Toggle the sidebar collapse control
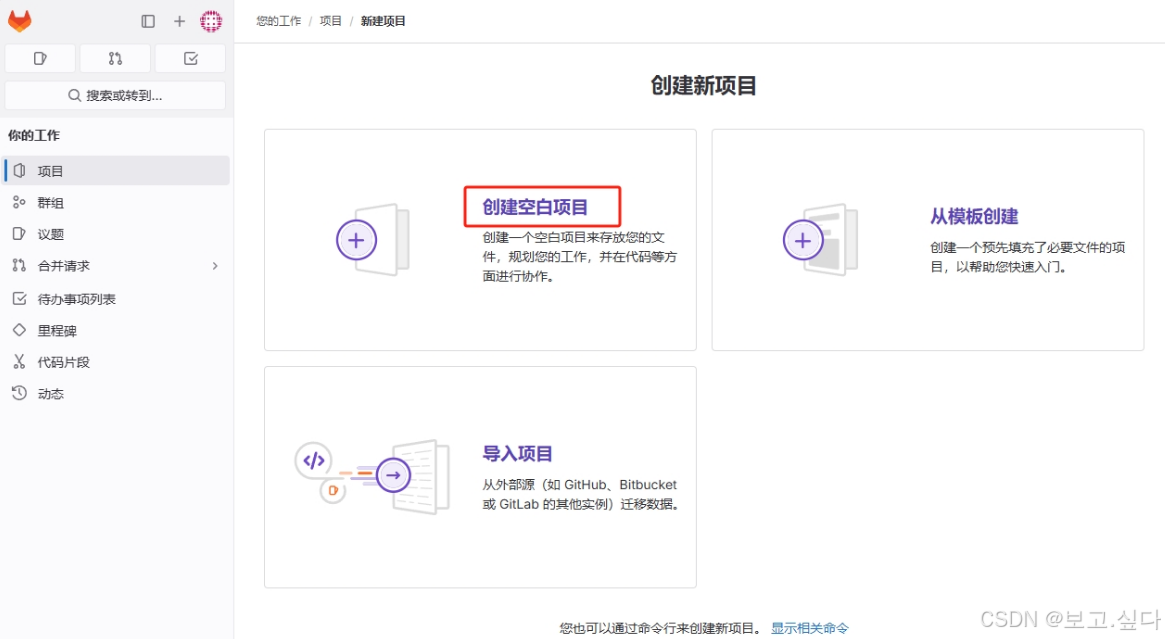The image size is (1165, 639). point(147,20)
